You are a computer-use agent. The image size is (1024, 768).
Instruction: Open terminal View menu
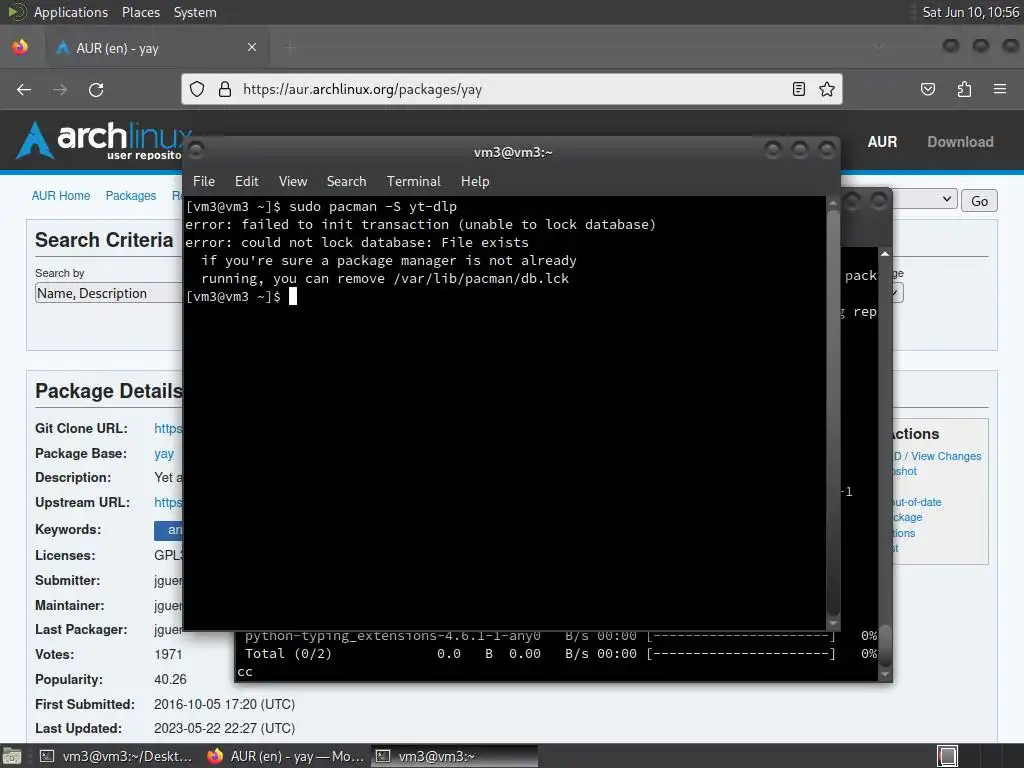coord(293,182)
